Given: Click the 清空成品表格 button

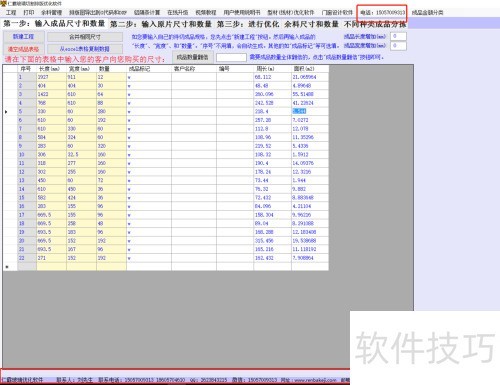Looking at the screenshot, I should 23,49.
